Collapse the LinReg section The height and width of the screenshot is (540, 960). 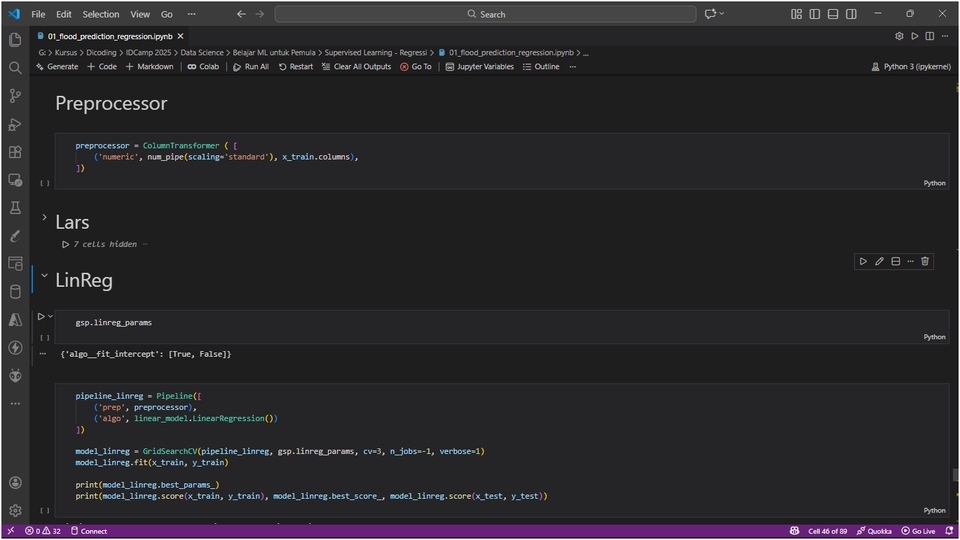coord(44,277)
